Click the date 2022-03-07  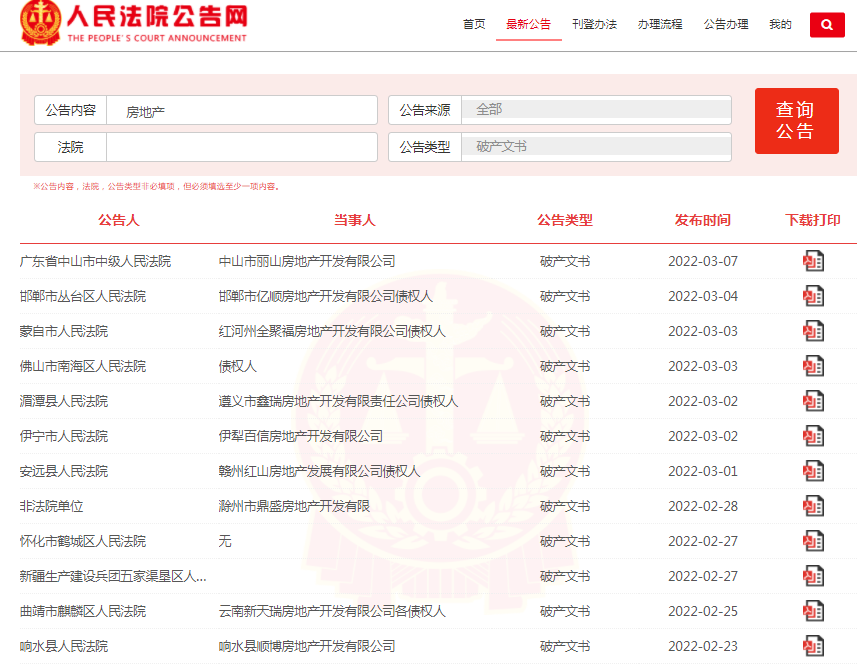703,261
